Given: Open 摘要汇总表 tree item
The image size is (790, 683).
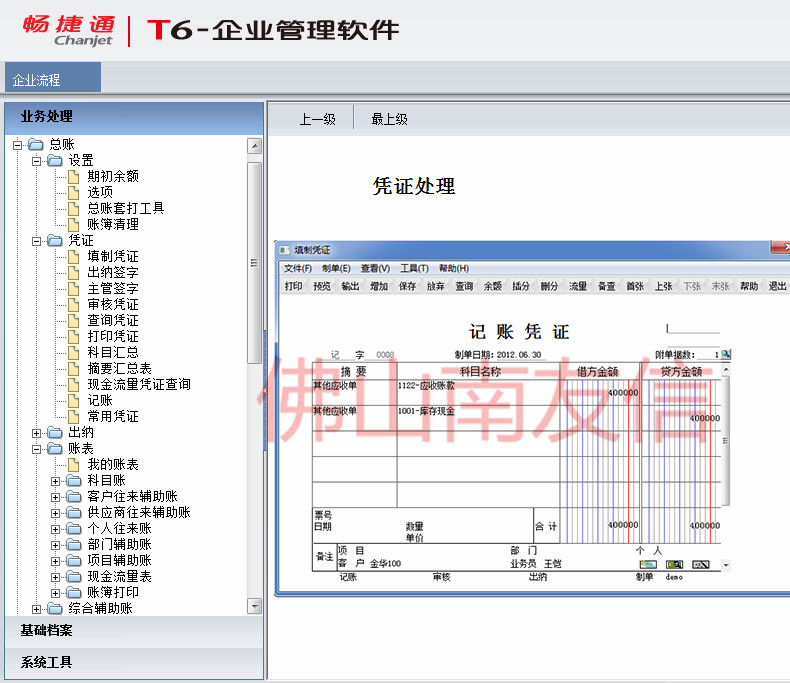Looking at the screenshot, I should click(119, 369).
